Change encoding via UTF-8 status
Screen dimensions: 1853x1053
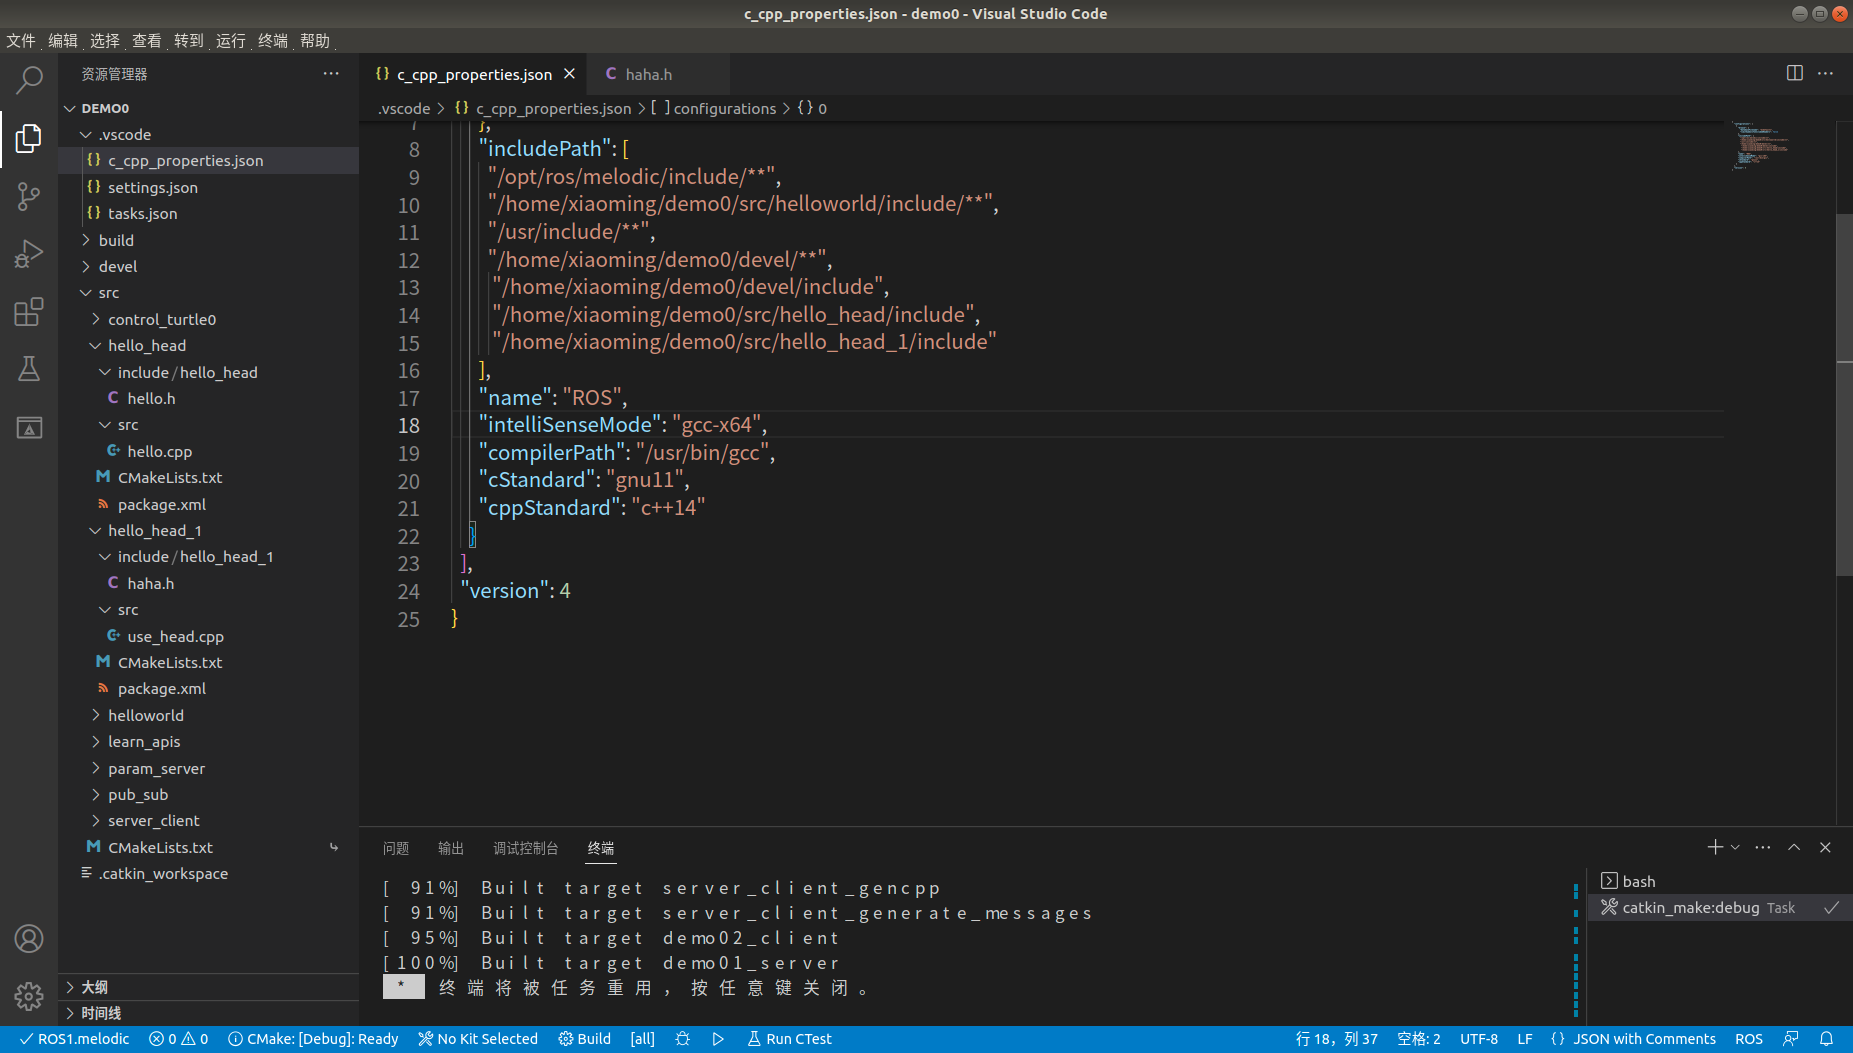click(1479, 1039)
